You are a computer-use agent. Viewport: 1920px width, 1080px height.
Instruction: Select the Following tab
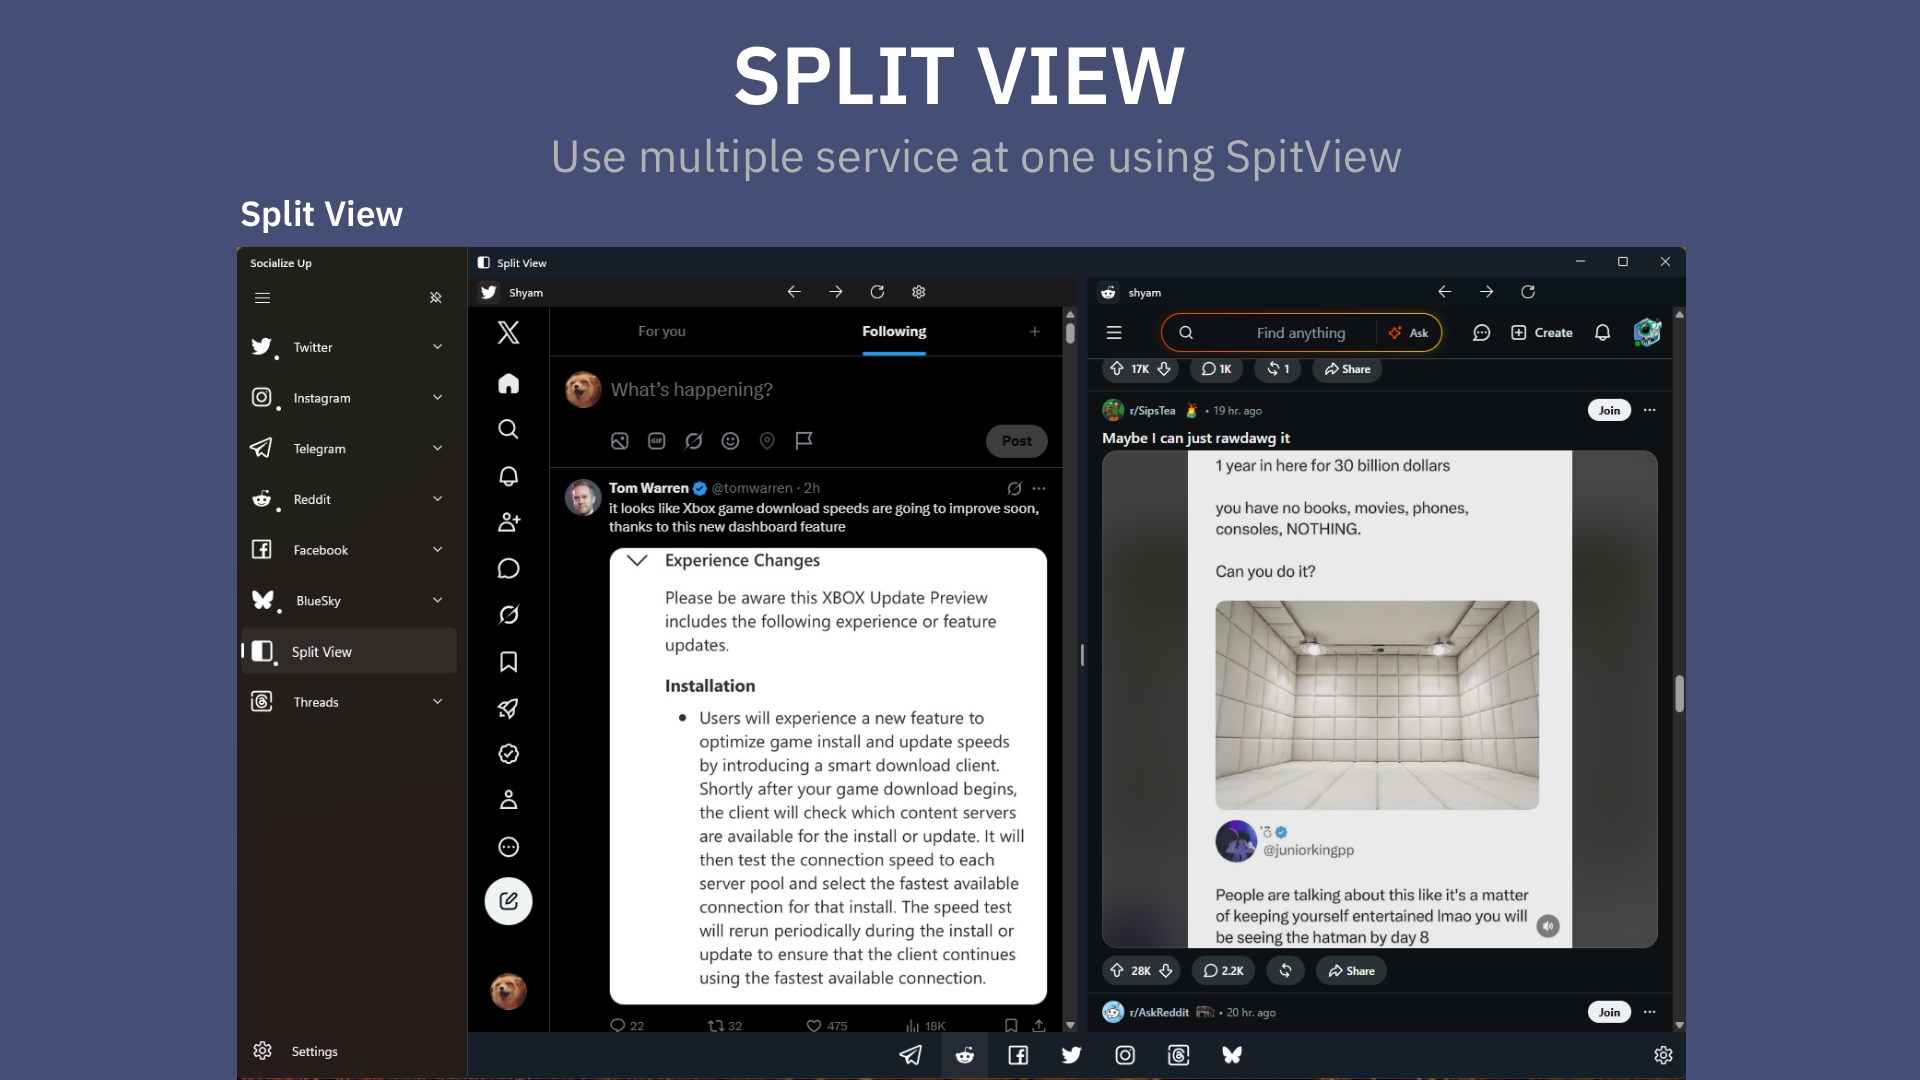894,331
